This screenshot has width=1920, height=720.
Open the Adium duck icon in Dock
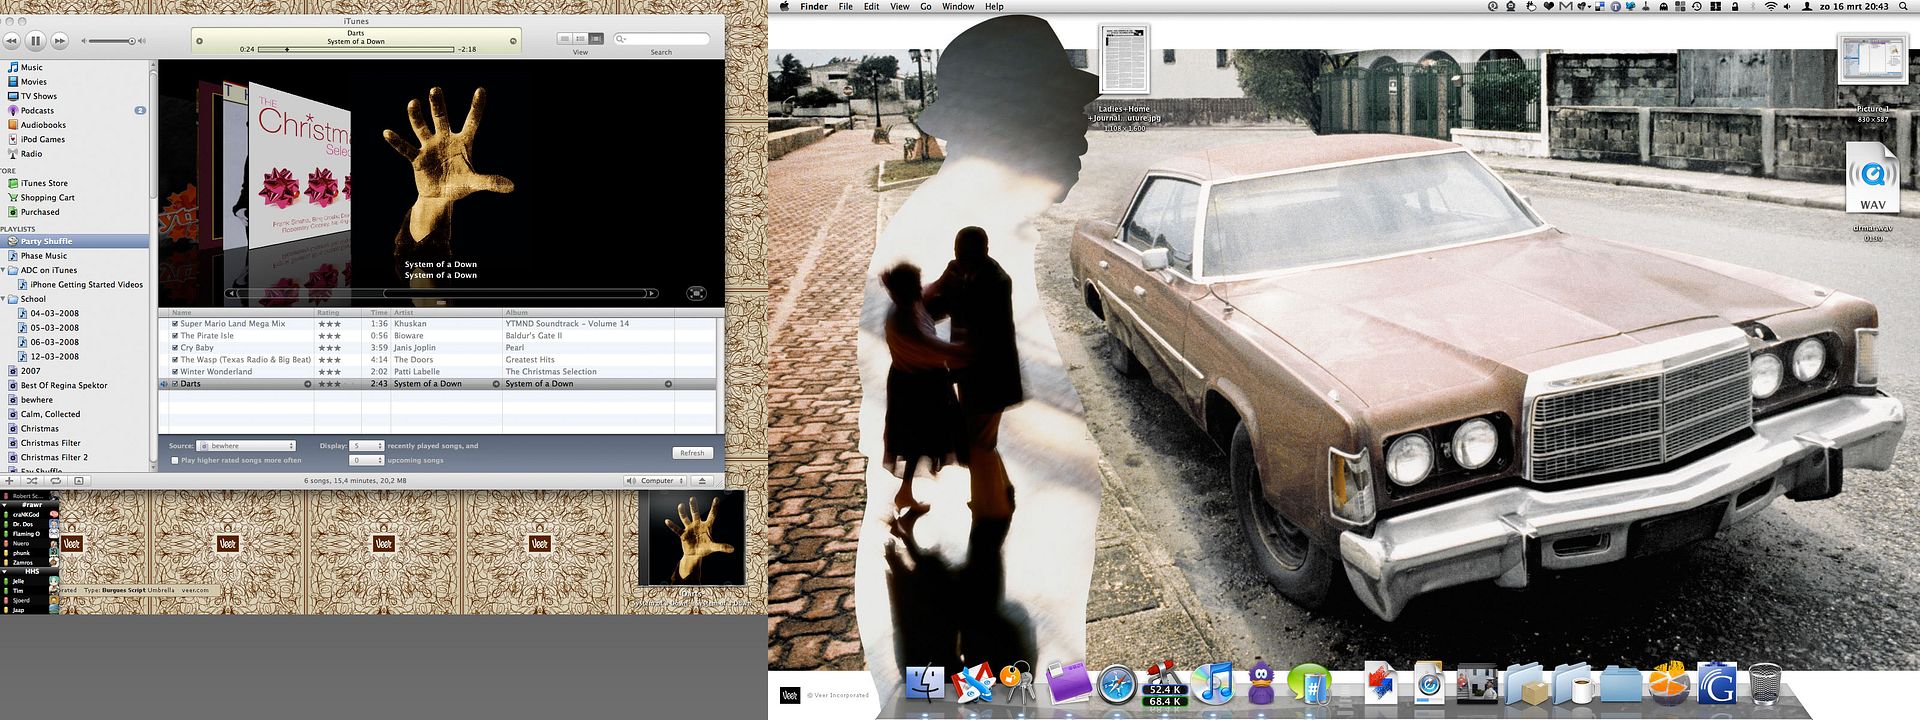tap(1262, 684)
